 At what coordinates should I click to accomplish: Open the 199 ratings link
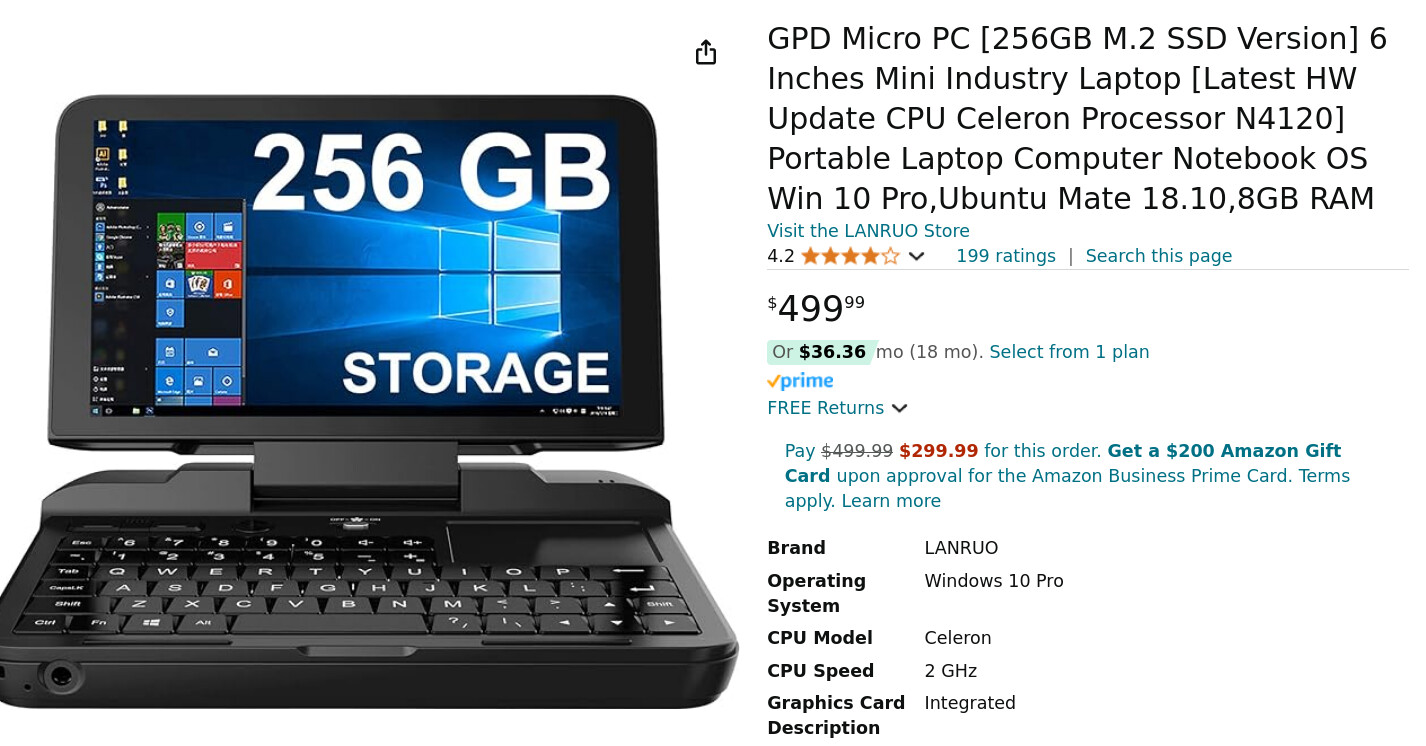click(x=1006, y=256)
